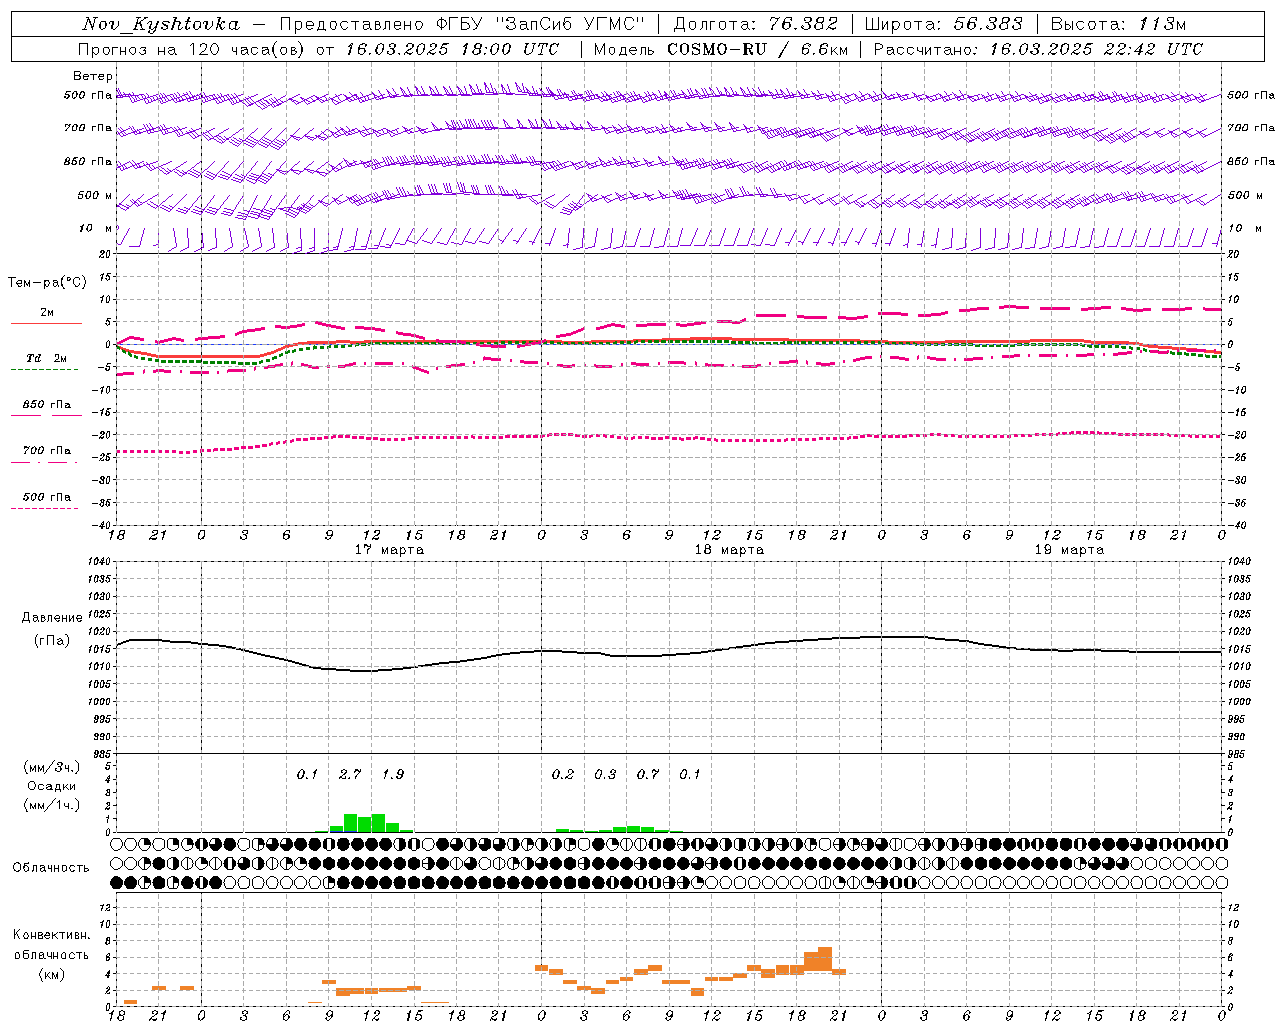Click the 700 гПа temperature legend entry
1280x1024 pixels.
[47, 451]
